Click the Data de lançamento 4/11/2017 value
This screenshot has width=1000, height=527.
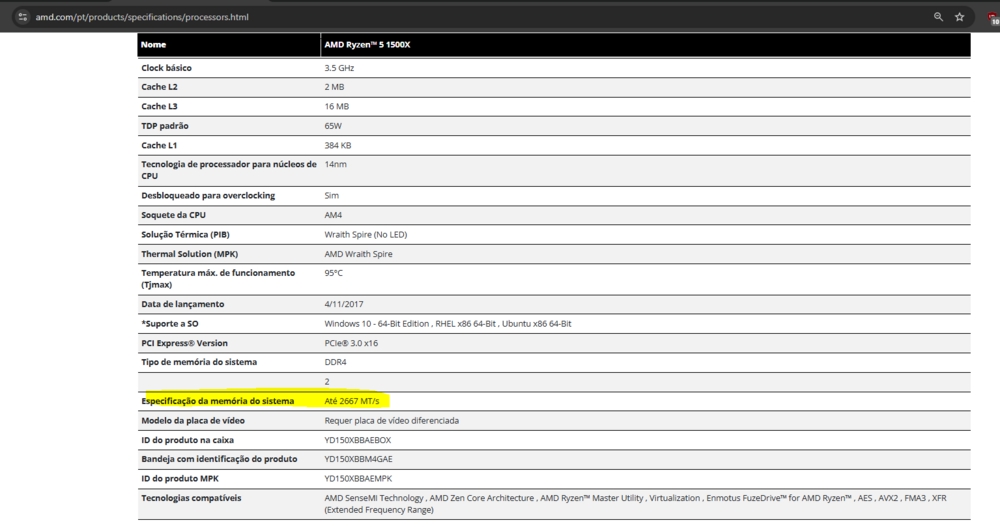click(344, 304)
